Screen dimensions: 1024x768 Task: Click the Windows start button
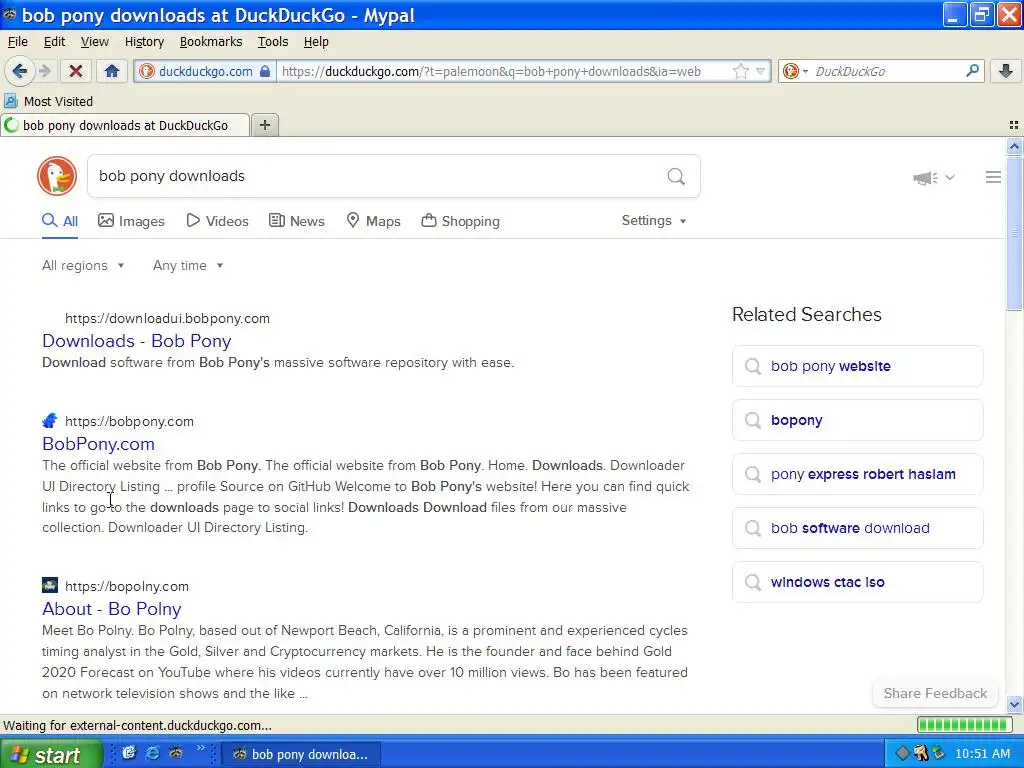point(51,754)
